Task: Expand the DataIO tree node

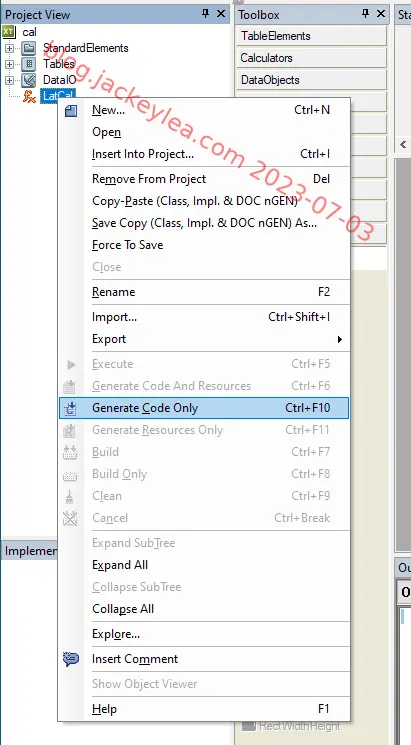Action: click(9, 80)
